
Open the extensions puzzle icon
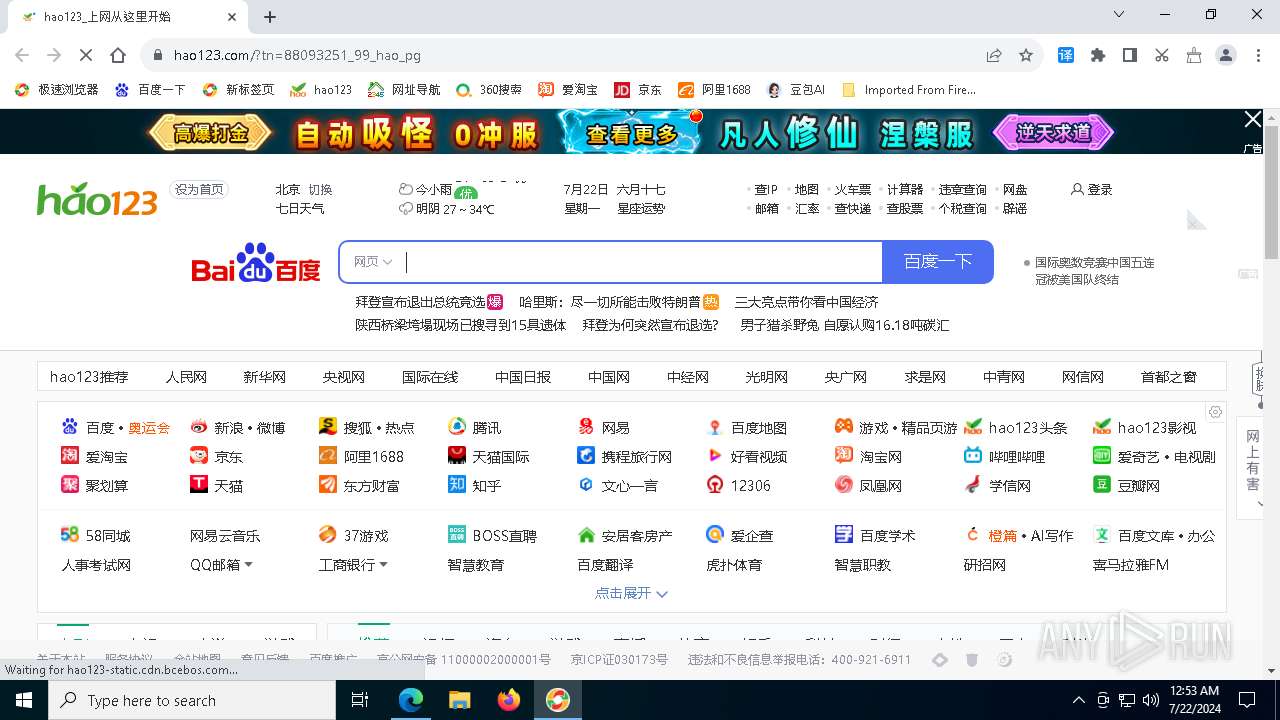click(1098, 56)
